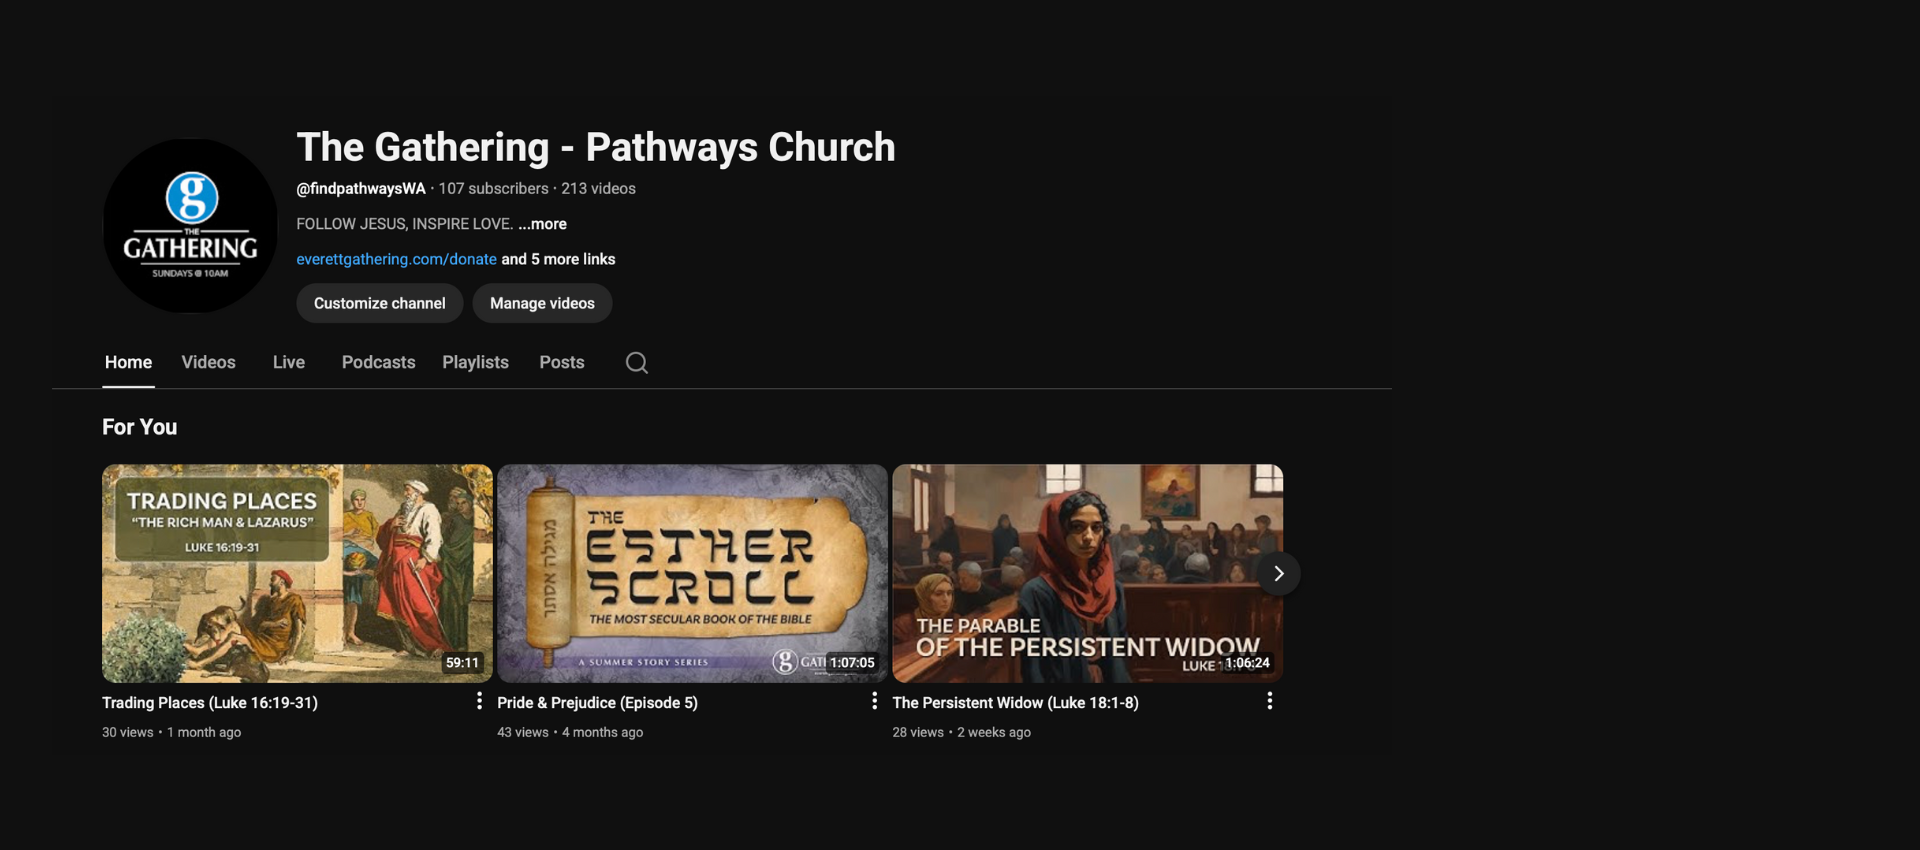Open more options for Pride & Prejudice video

coord(874,701)
